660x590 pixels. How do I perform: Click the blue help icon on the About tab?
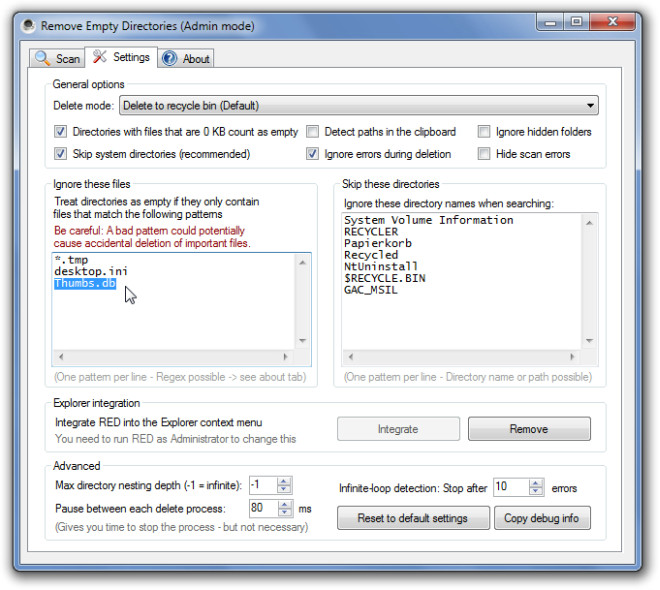[x=169, y=59]
